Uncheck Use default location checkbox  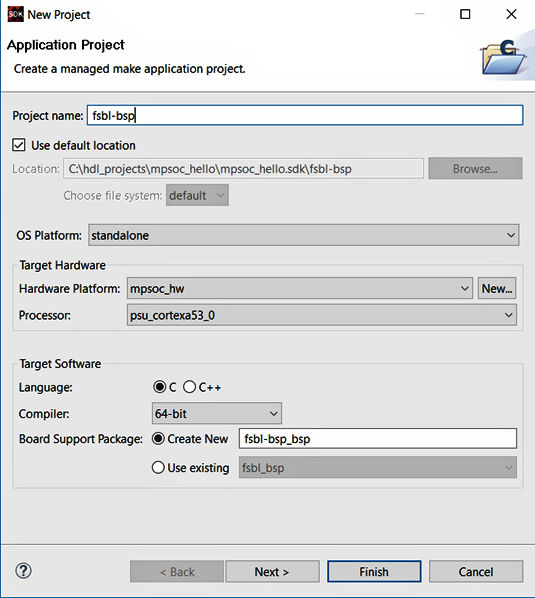pos(19,145)
